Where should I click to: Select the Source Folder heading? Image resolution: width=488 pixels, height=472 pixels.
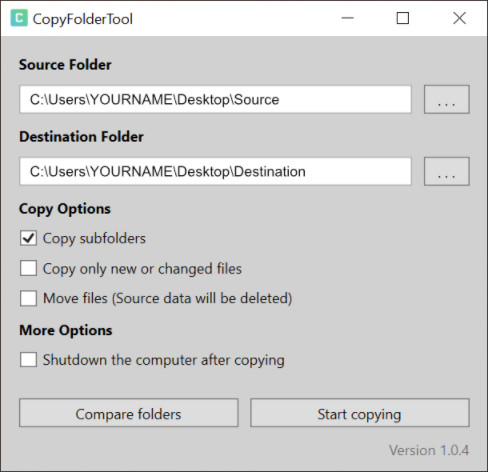(x=65, y=65)
